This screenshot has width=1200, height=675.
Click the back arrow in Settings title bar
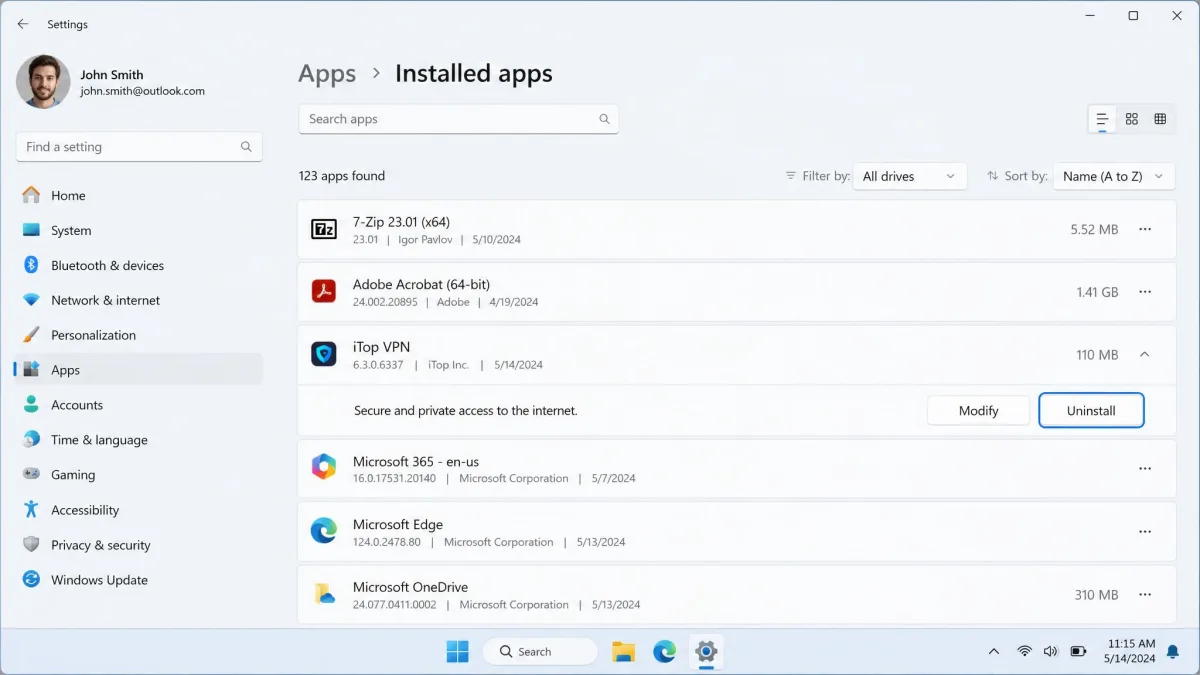click(x=23, y=24)
